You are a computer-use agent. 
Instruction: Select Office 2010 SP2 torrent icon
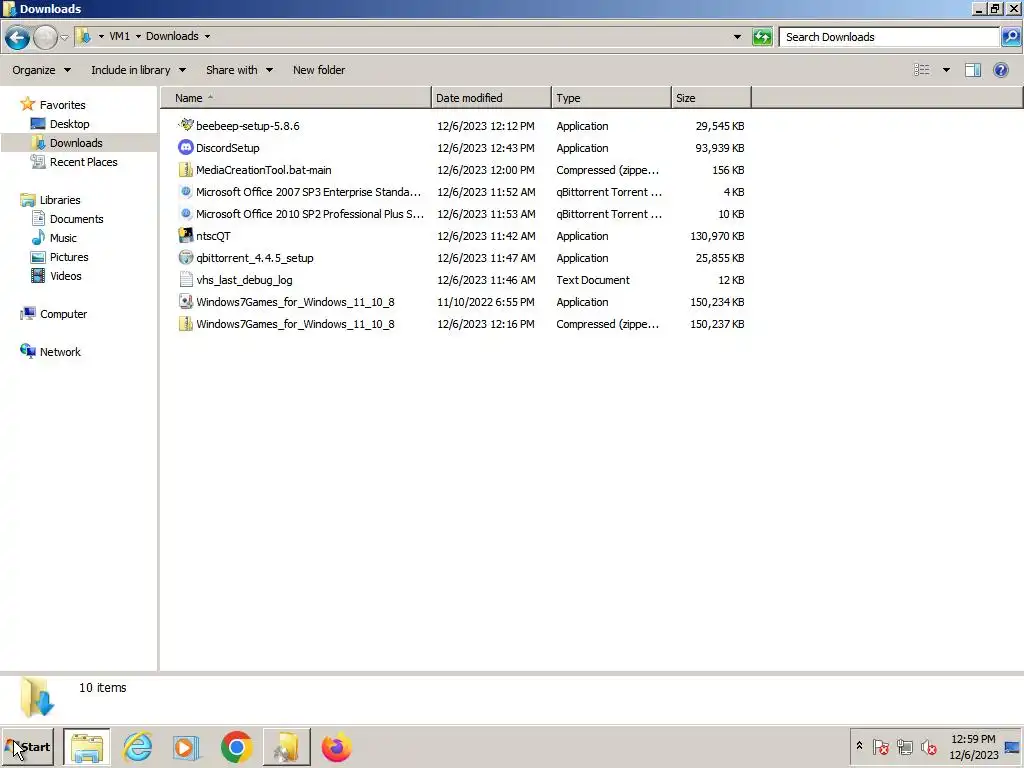[185, 214]
